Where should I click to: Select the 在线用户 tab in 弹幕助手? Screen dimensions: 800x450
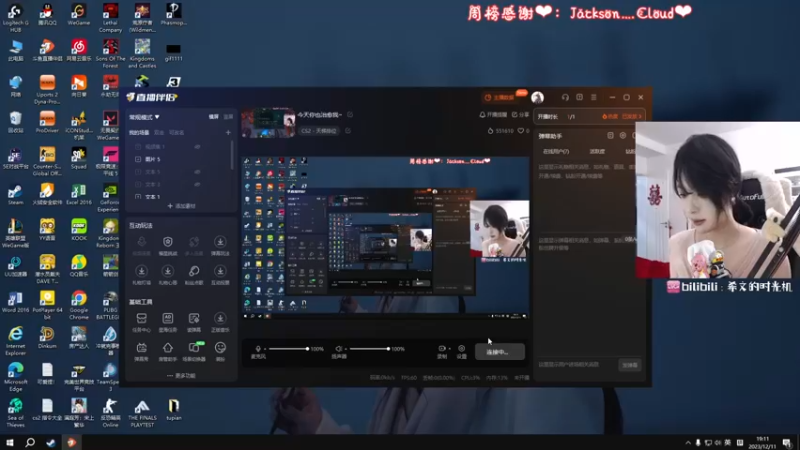click(556, 152)
